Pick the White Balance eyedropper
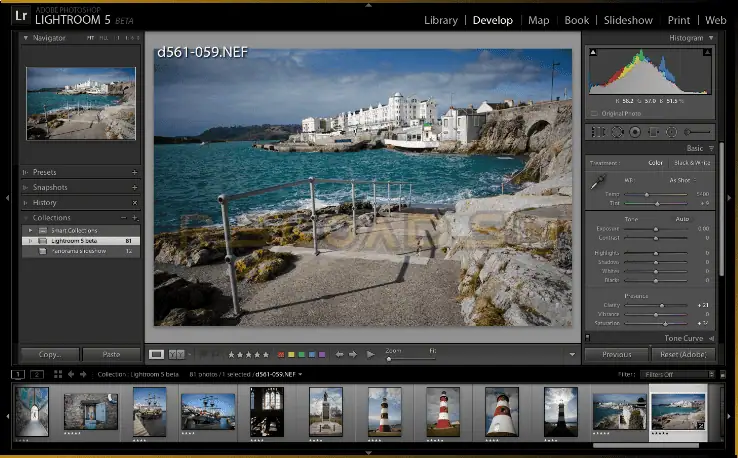The height and width of the screenshot is (458, 738). pos(598,182)
